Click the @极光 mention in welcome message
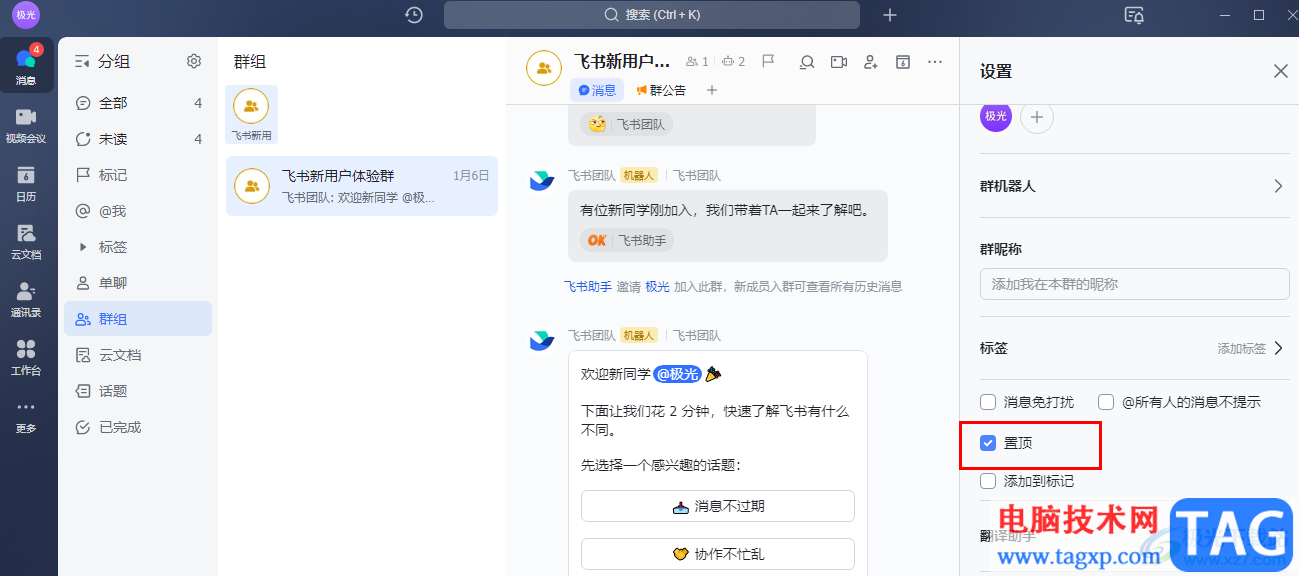The image size is (1299, 576). 677,374
